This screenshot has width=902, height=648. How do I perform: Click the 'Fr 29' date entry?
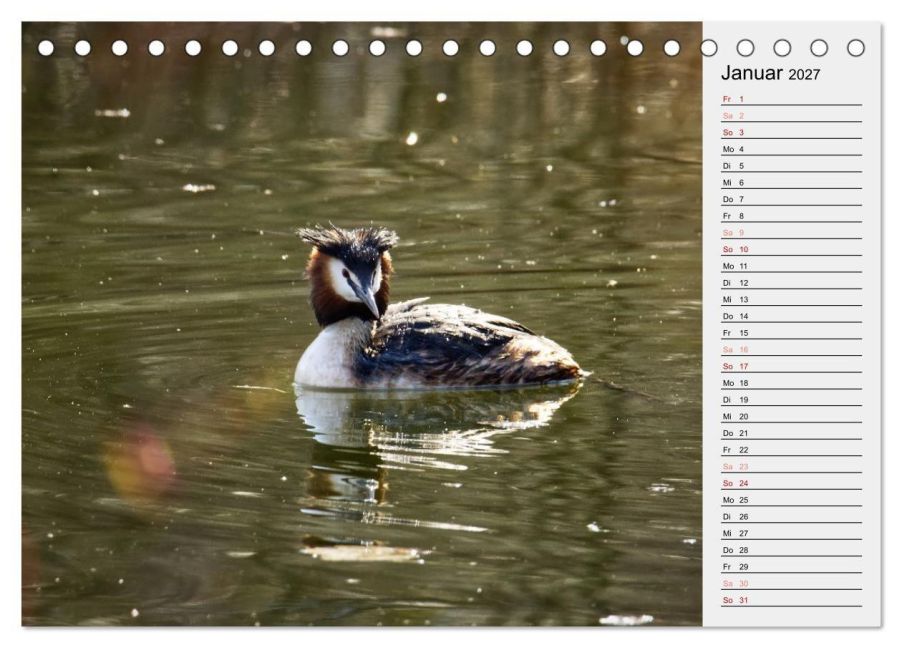(792, 566)
